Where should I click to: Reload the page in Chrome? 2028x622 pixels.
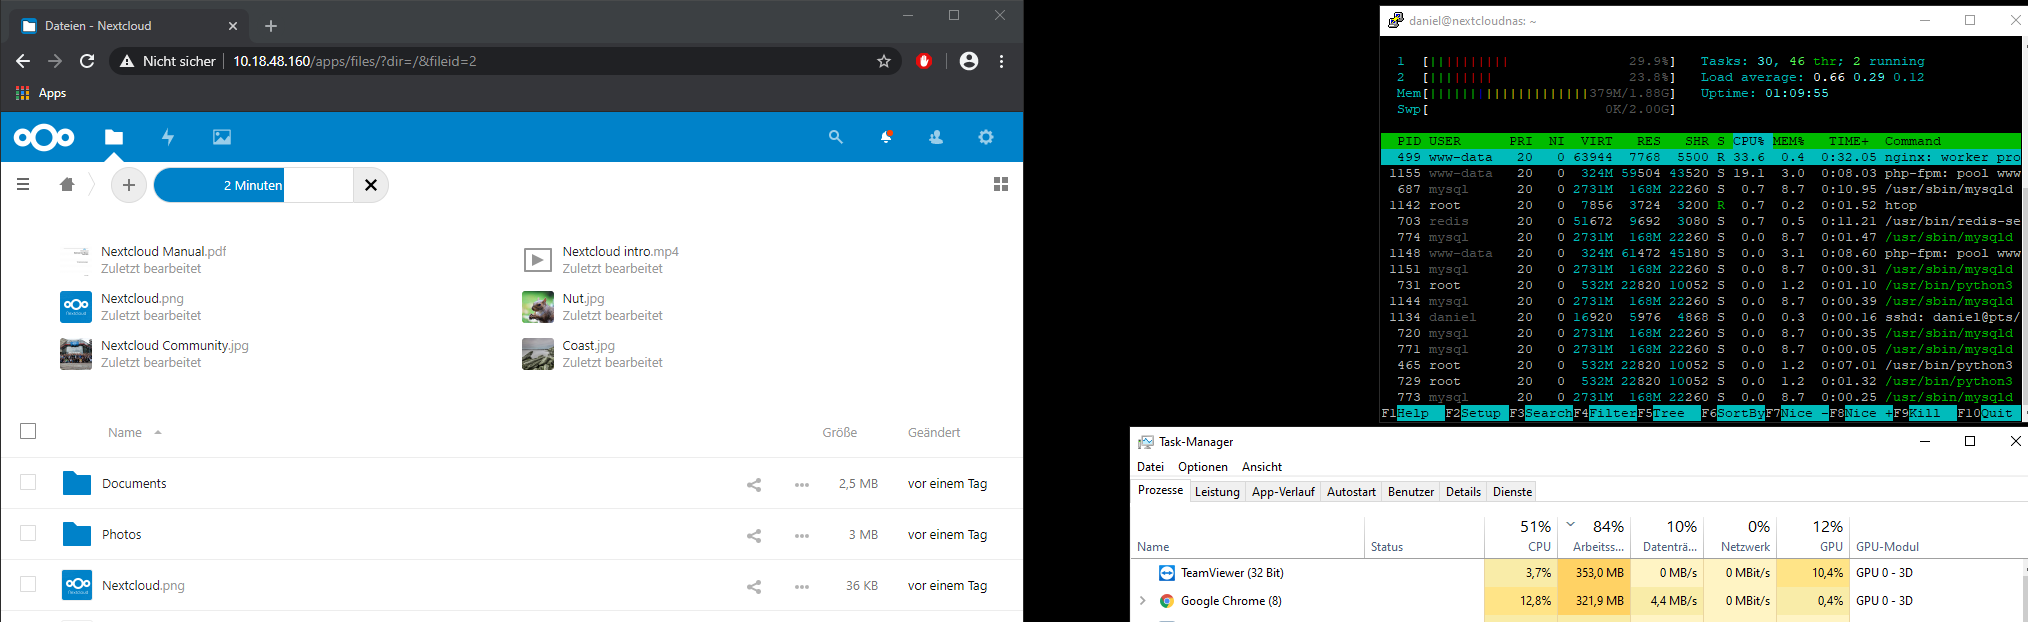(87, 61)
